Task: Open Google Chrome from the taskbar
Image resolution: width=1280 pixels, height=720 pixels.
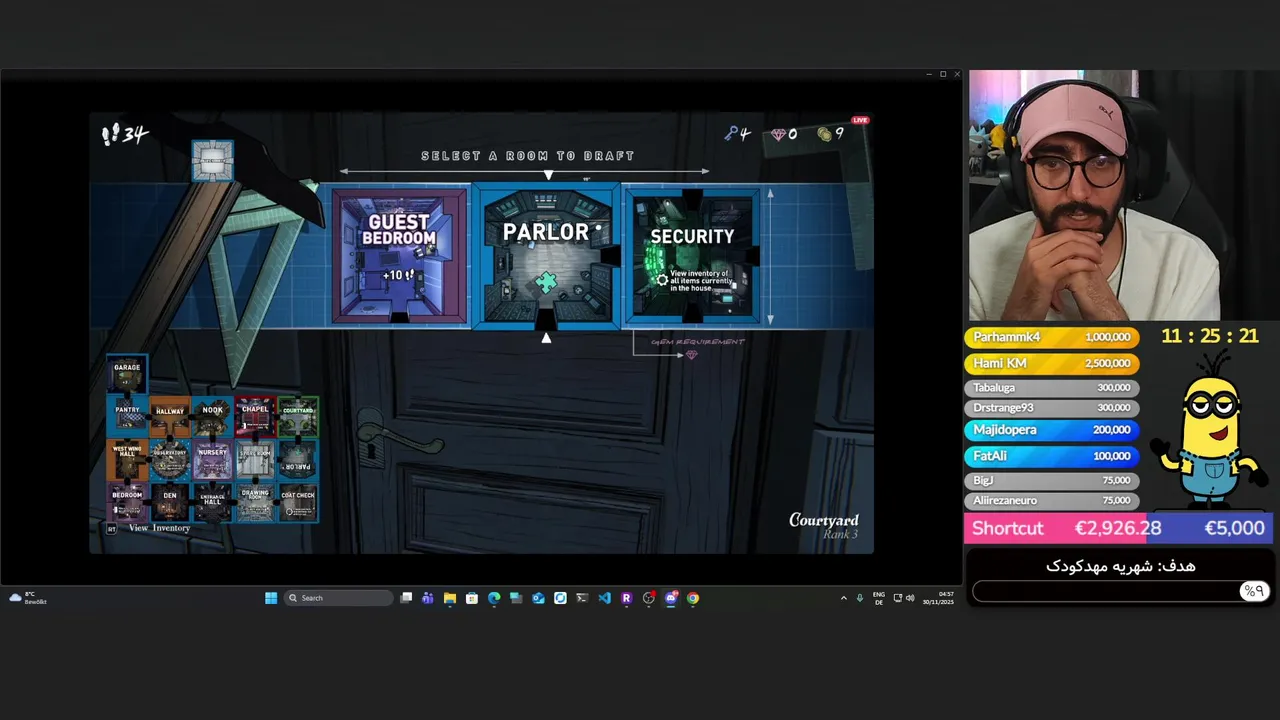Action: click(693, 598)
